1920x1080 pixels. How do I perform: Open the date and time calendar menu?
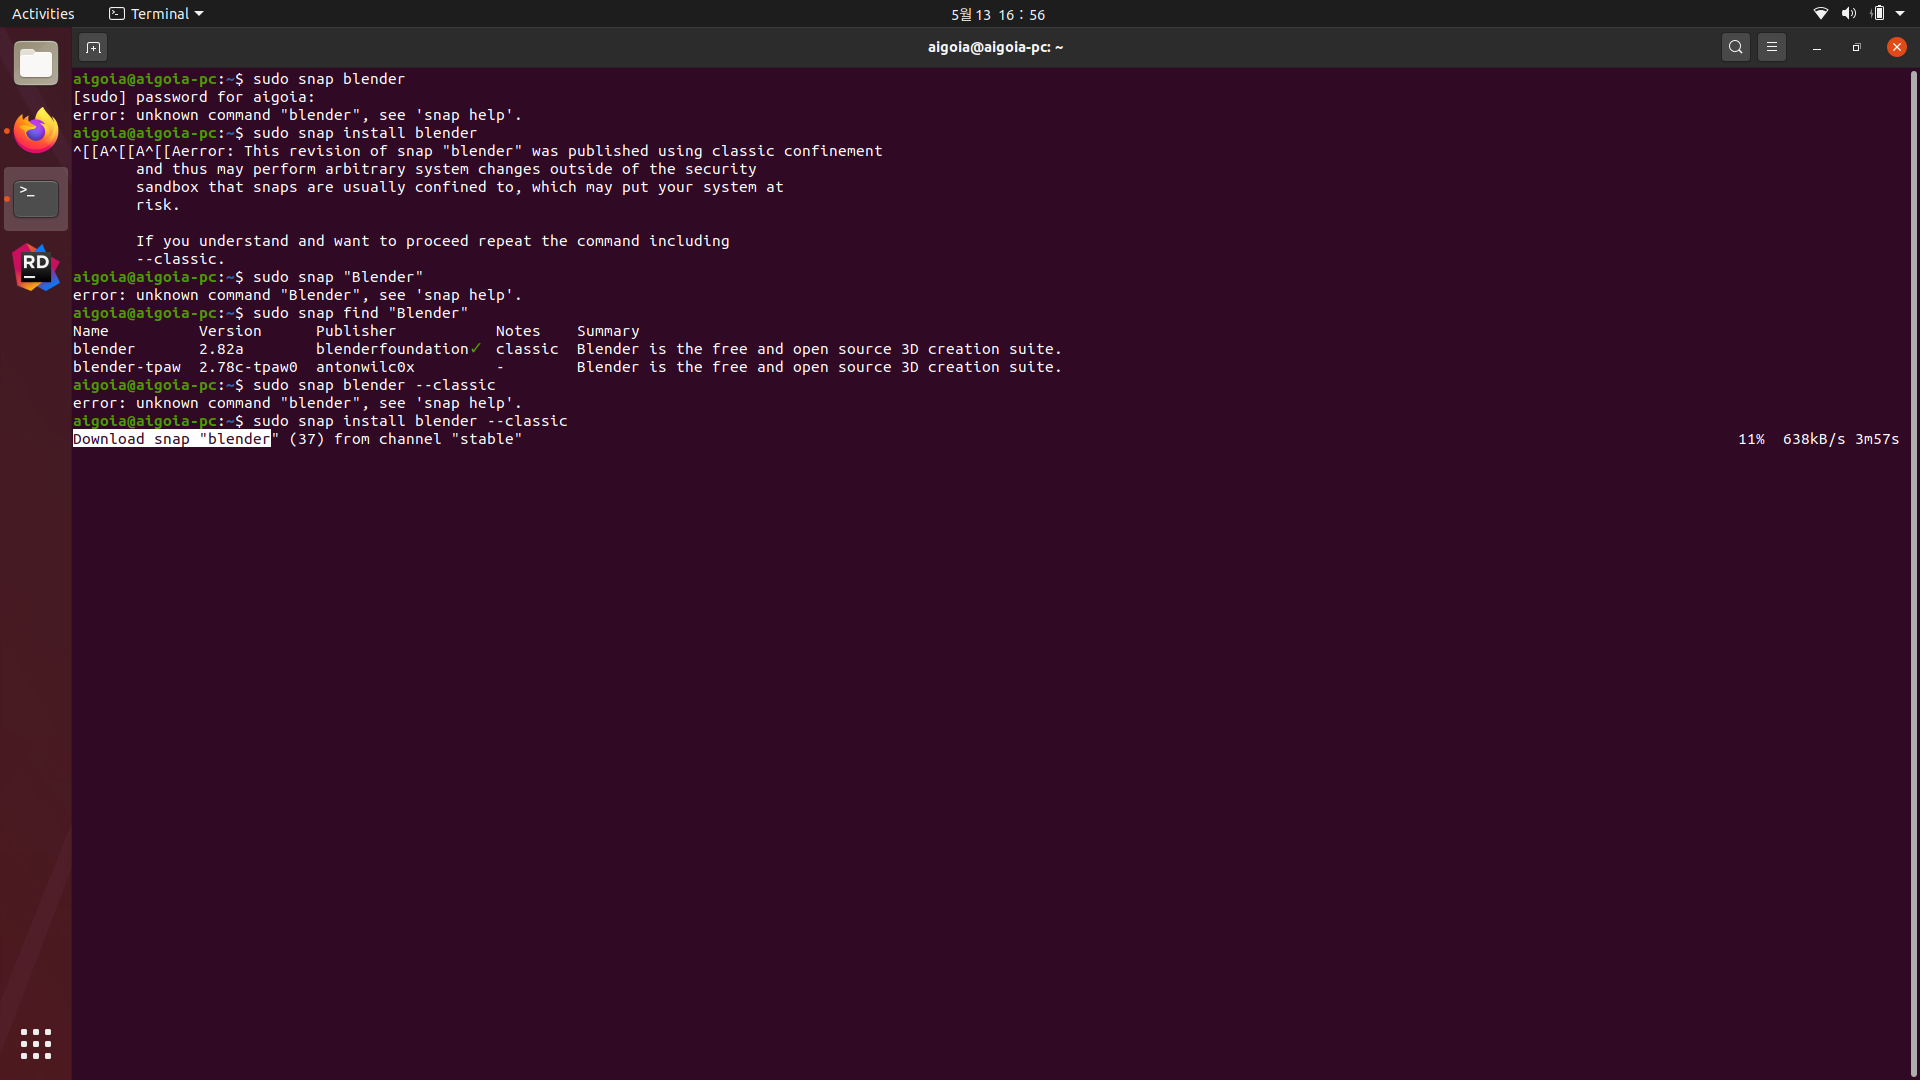[x=997, y=14]
